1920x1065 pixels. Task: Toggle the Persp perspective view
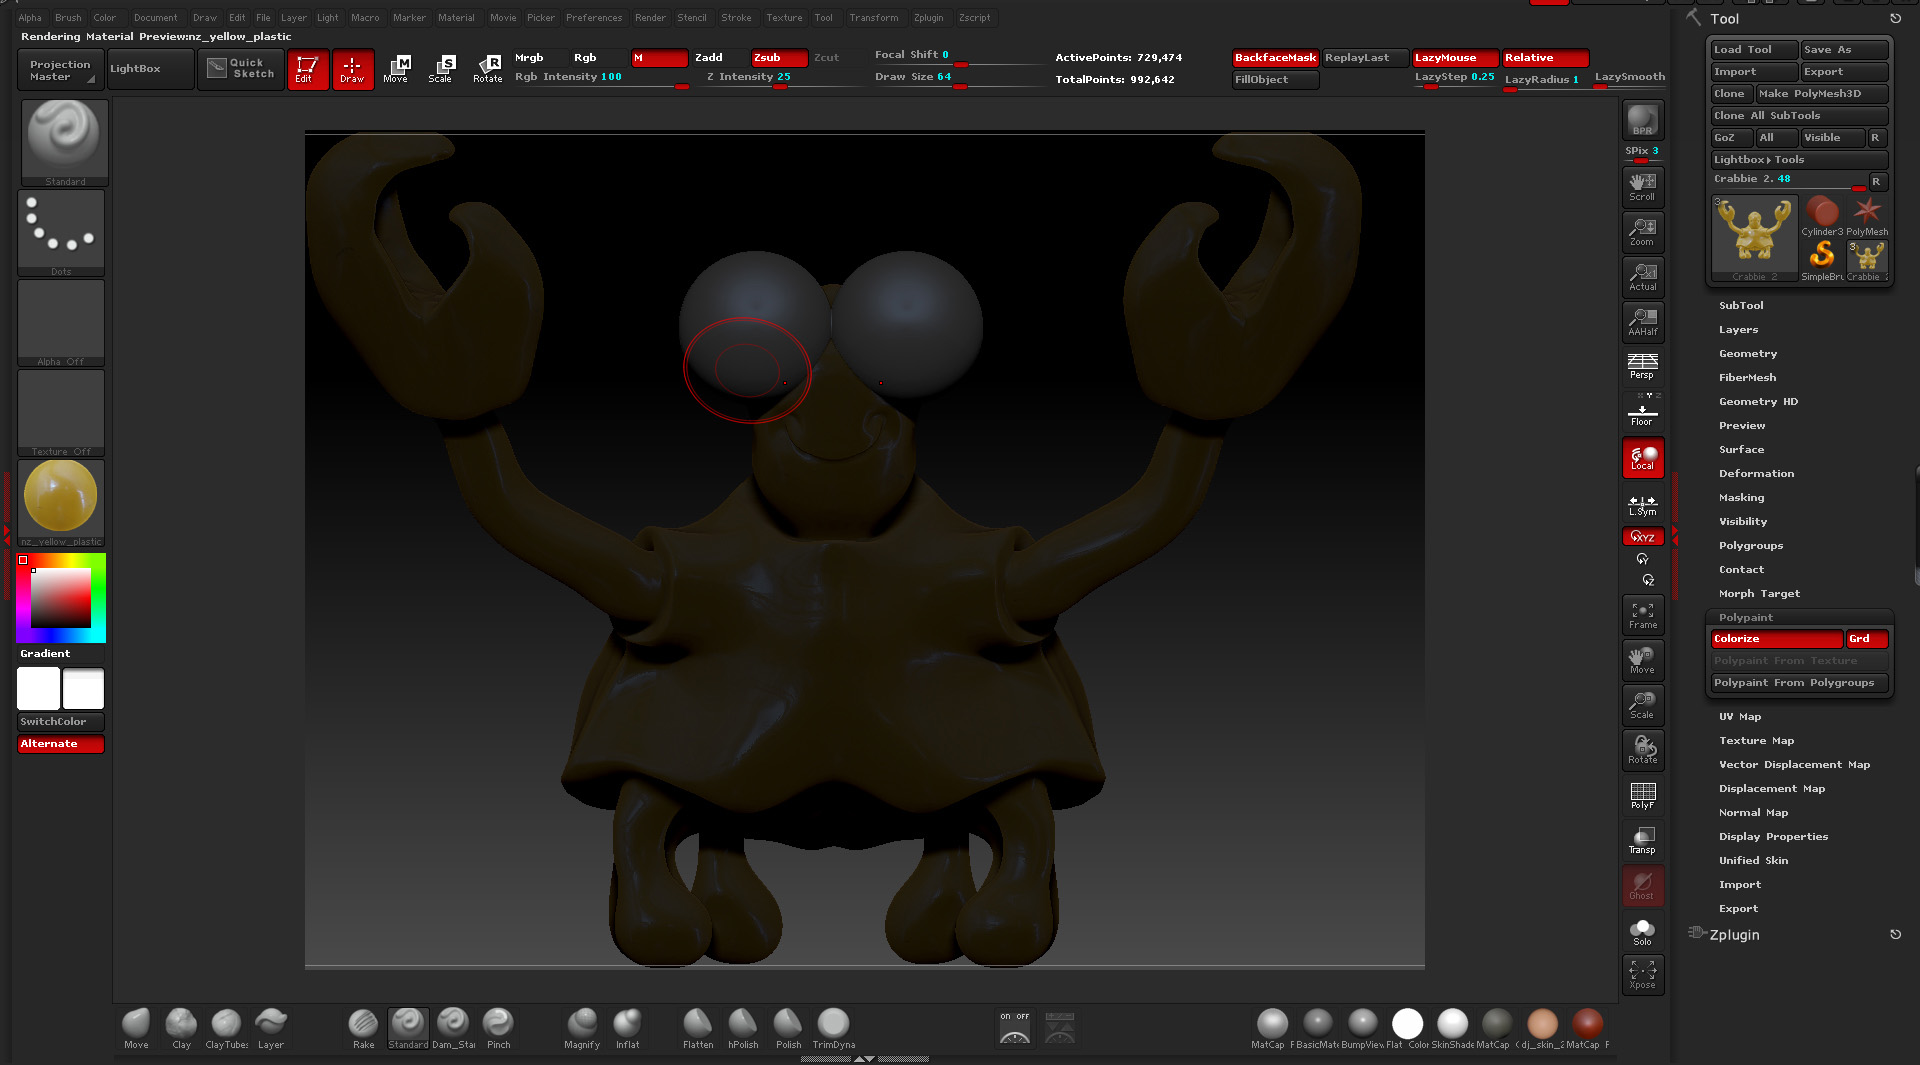1642,365
